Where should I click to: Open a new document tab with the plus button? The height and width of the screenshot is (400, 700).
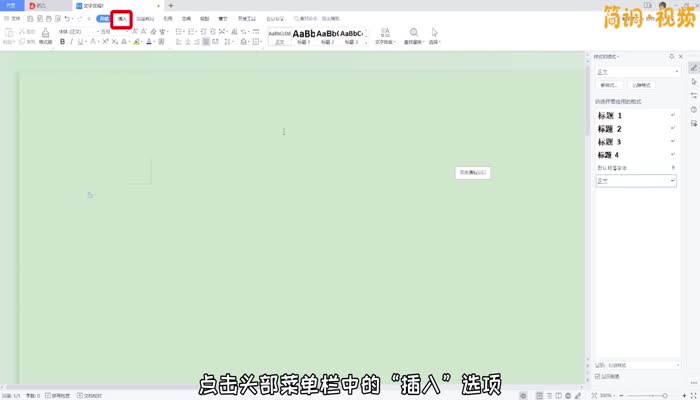tap(171, 6)
